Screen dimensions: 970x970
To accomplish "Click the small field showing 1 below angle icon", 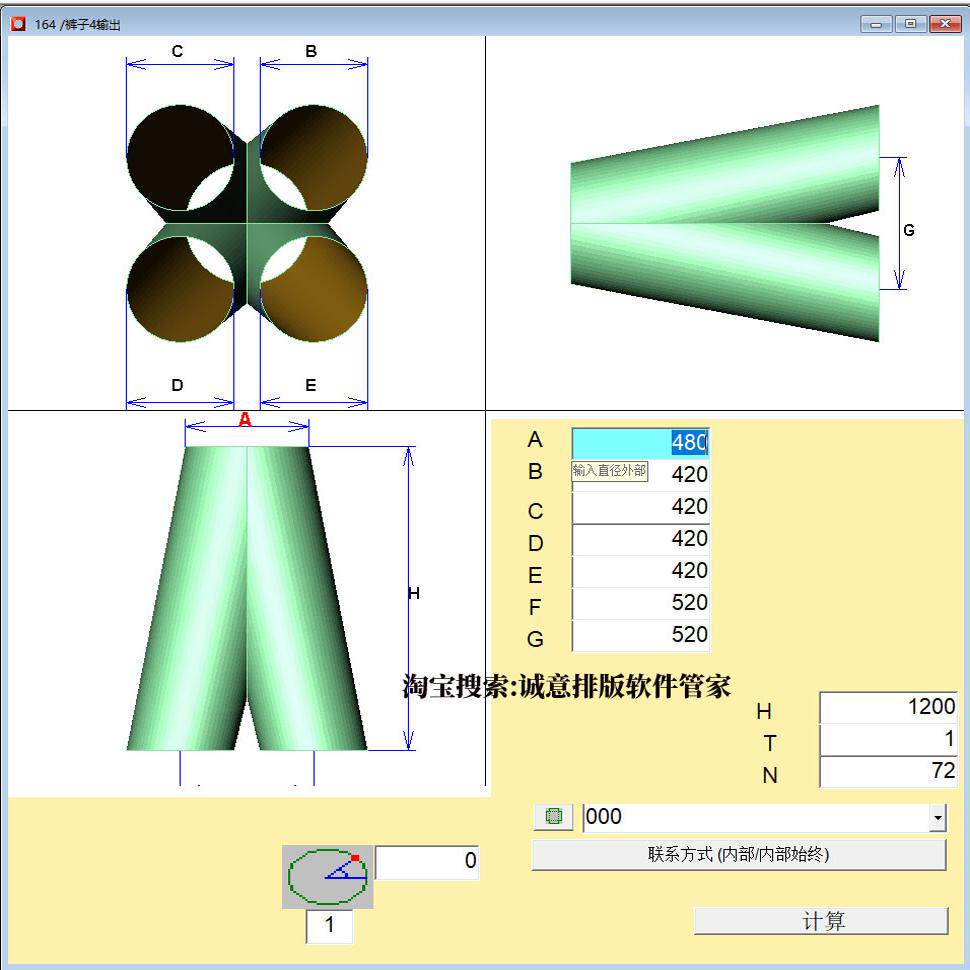I will 329,925.
